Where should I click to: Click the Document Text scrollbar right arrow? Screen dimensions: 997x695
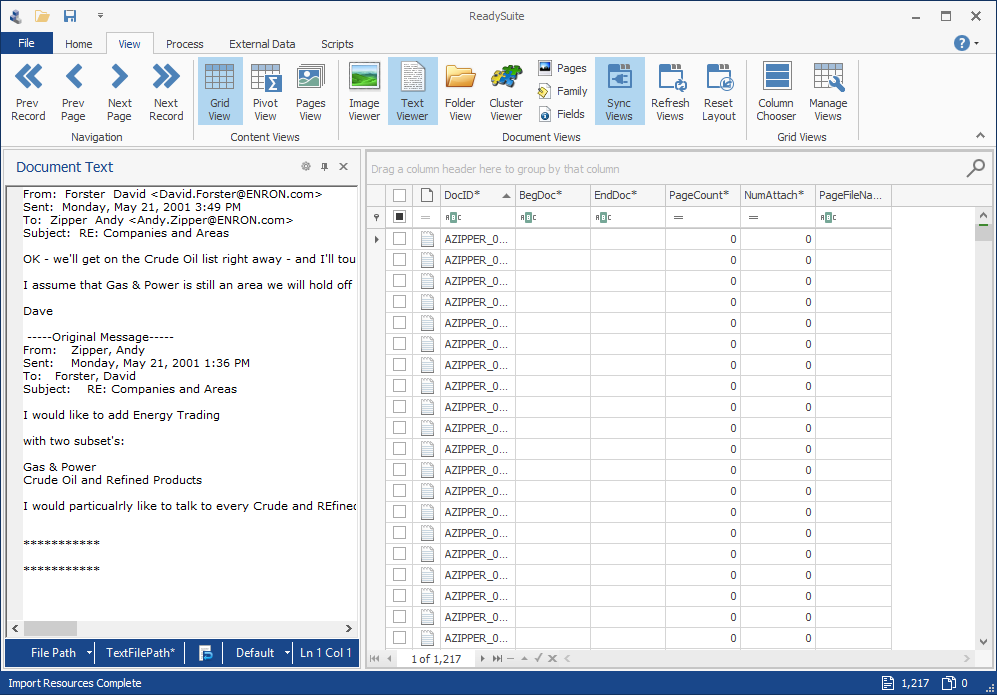click(x=348, y=628)
